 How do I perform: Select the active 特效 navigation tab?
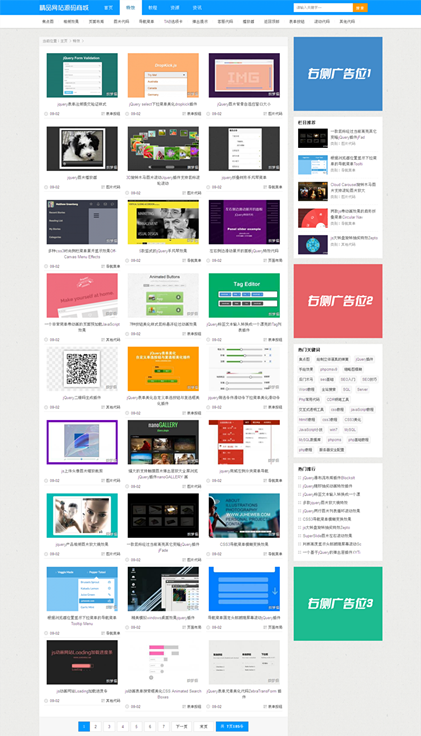point(130,8)
